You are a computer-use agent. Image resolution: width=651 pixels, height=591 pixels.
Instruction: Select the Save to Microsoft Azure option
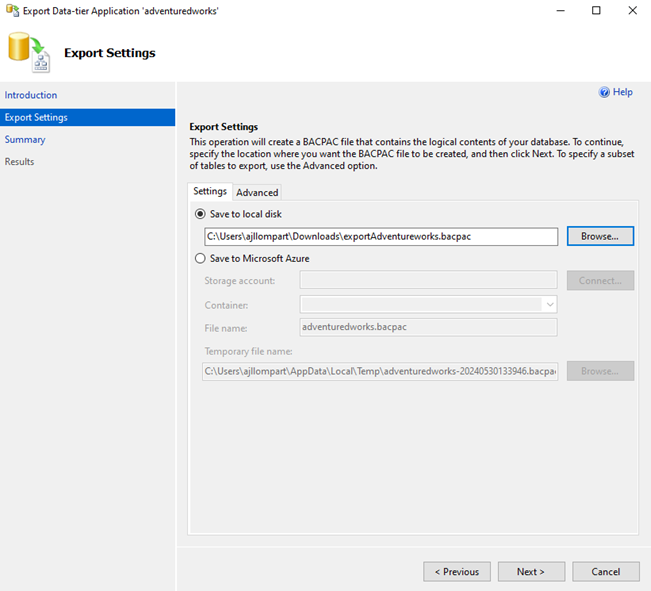[200, 258]
